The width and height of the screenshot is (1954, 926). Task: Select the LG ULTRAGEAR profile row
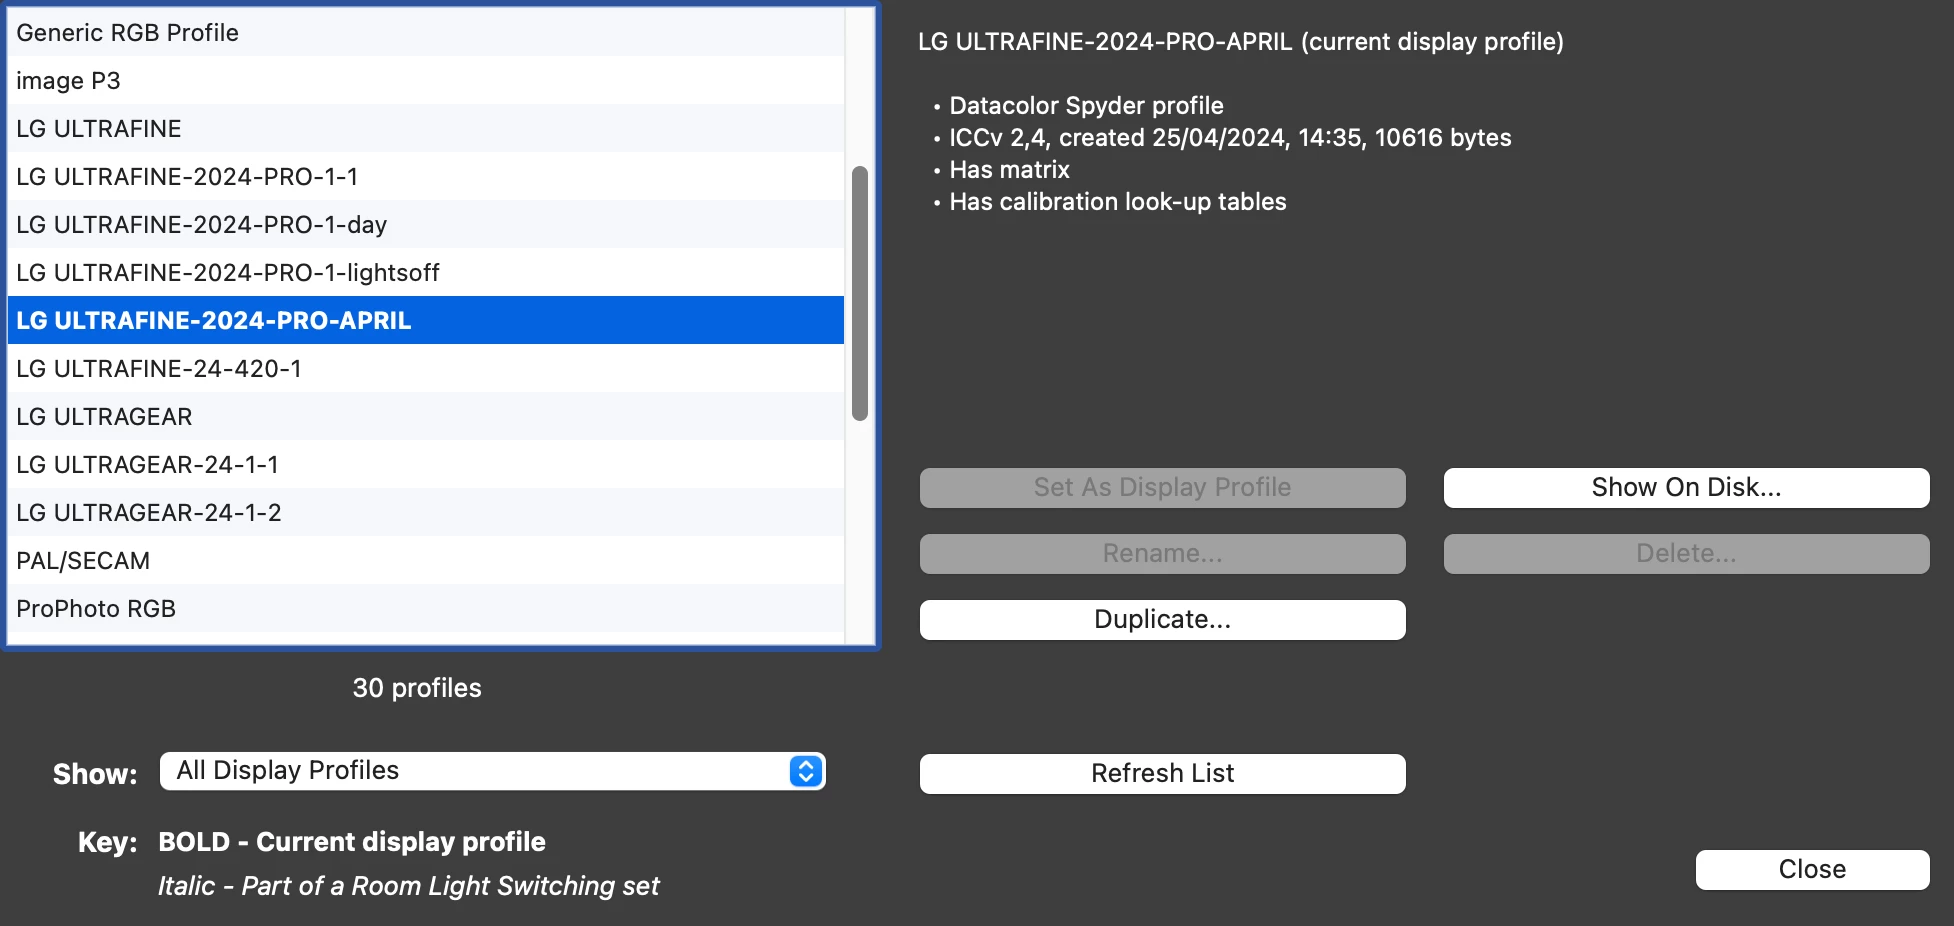click(426, 416)
